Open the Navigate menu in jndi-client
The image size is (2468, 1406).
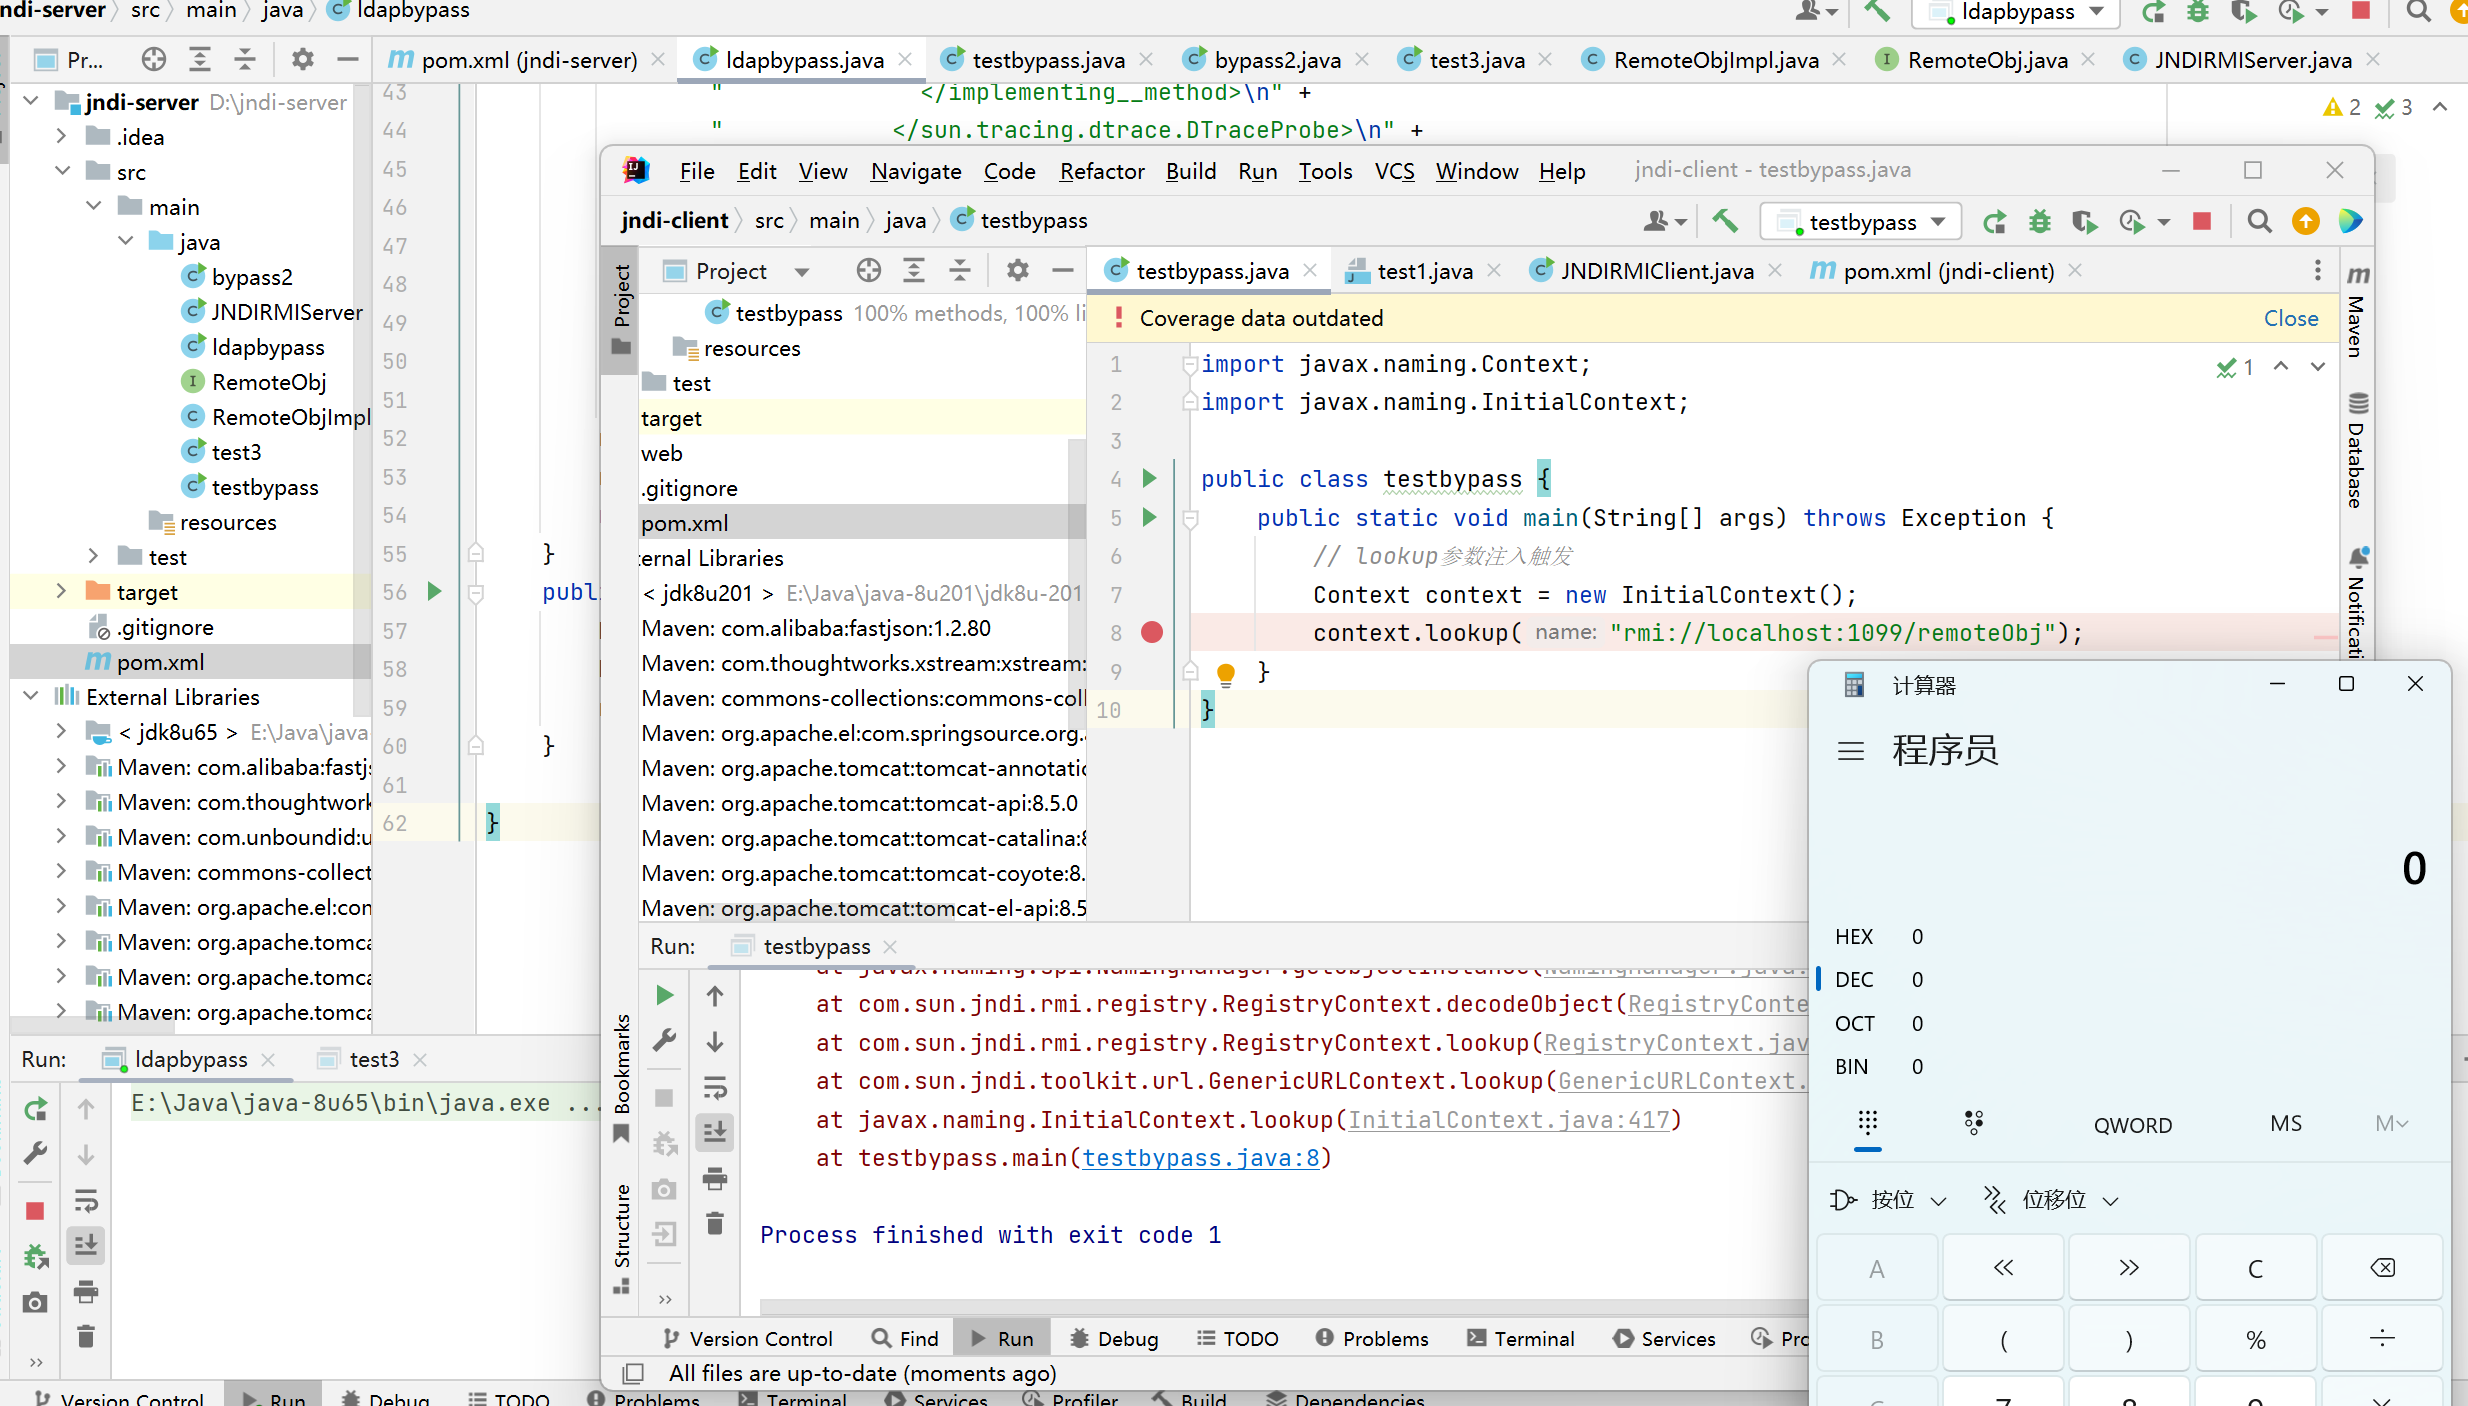point(915,171)
